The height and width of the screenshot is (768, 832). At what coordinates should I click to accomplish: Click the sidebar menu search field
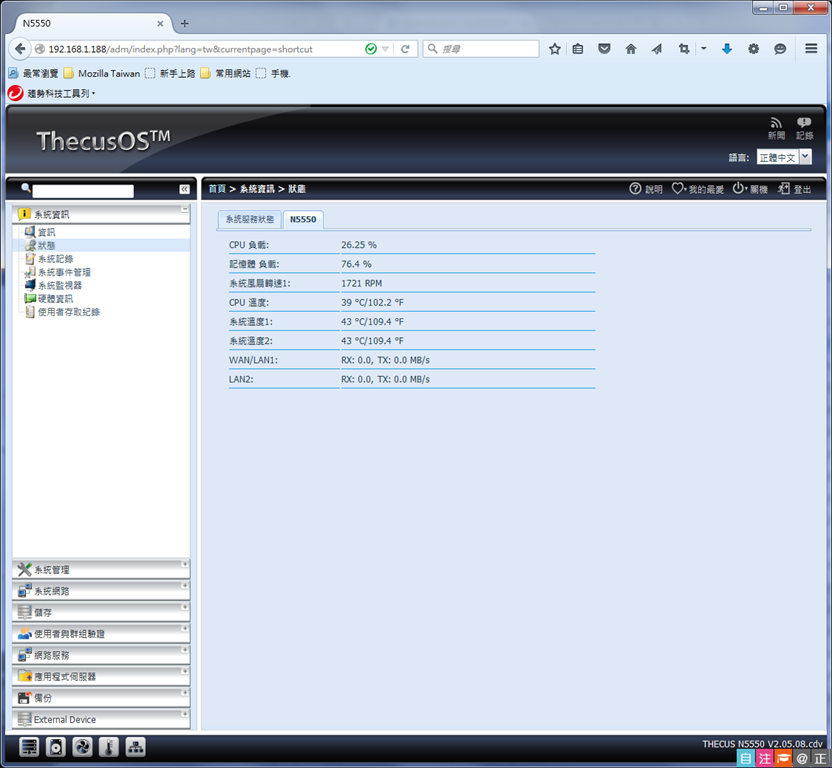pos(83,191)
